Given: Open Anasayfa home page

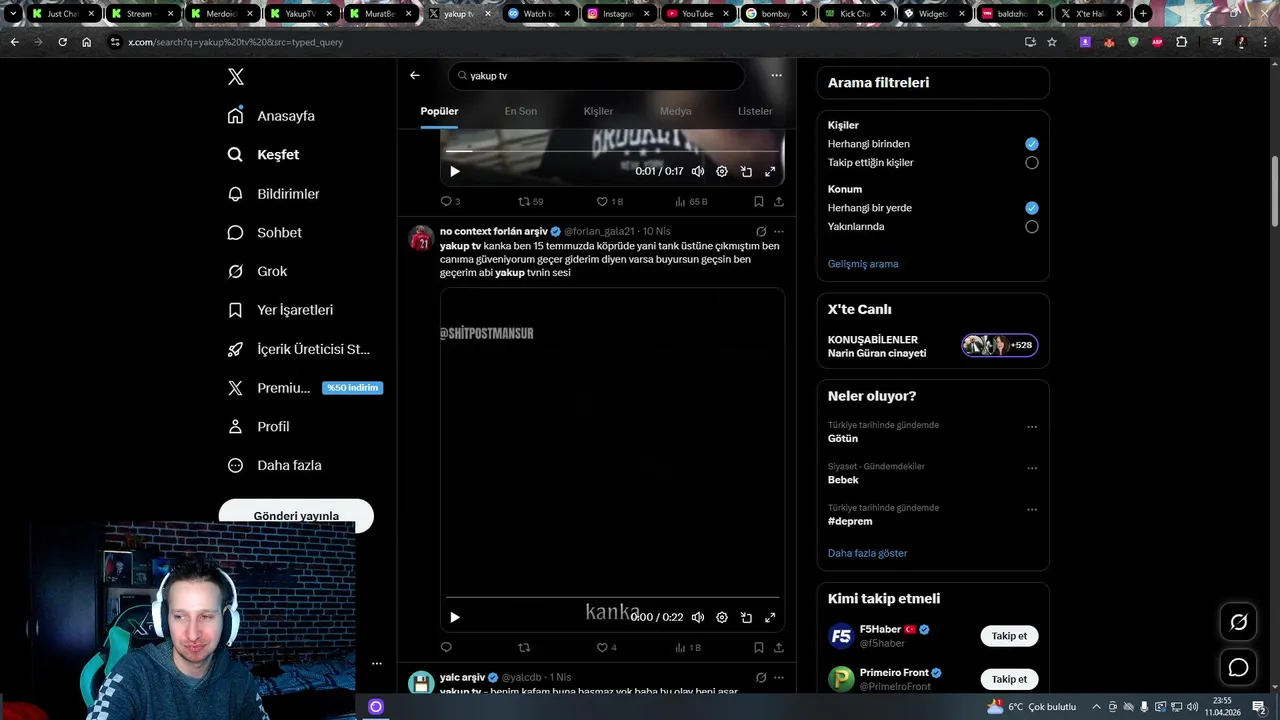Looking at the screenshot, I should tap(271, 116).
